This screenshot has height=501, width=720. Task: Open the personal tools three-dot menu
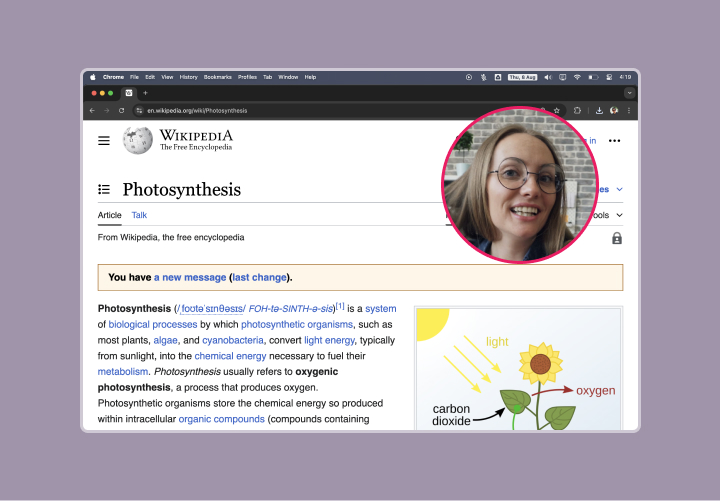pos(614,141)
